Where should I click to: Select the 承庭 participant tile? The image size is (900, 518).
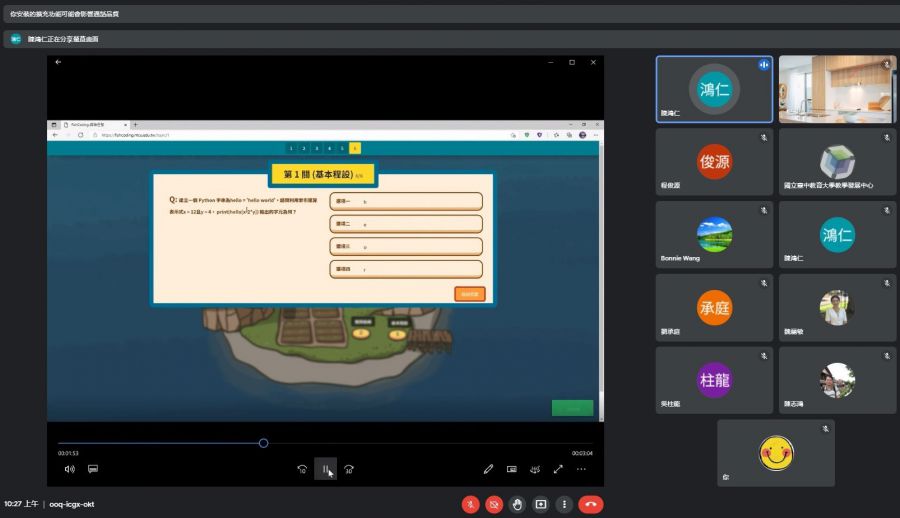pos(714,307)
